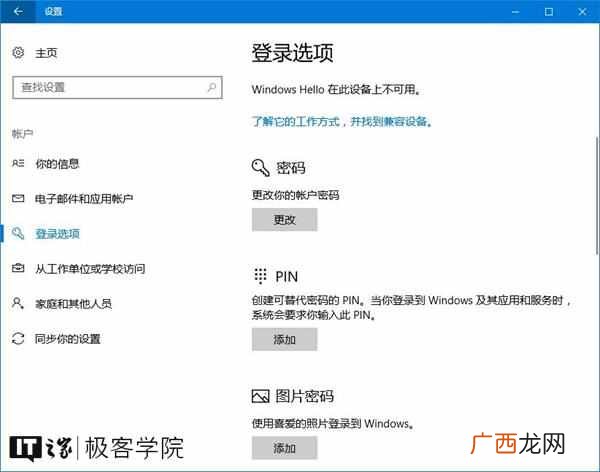Click the 密码 section heading text
The height and width of the screenshot is (472, 600).
point(291,168)
